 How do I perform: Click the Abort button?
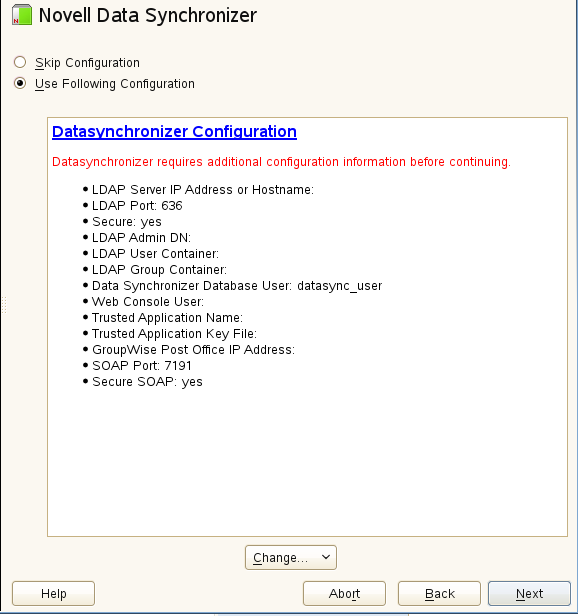pos(344,593)
